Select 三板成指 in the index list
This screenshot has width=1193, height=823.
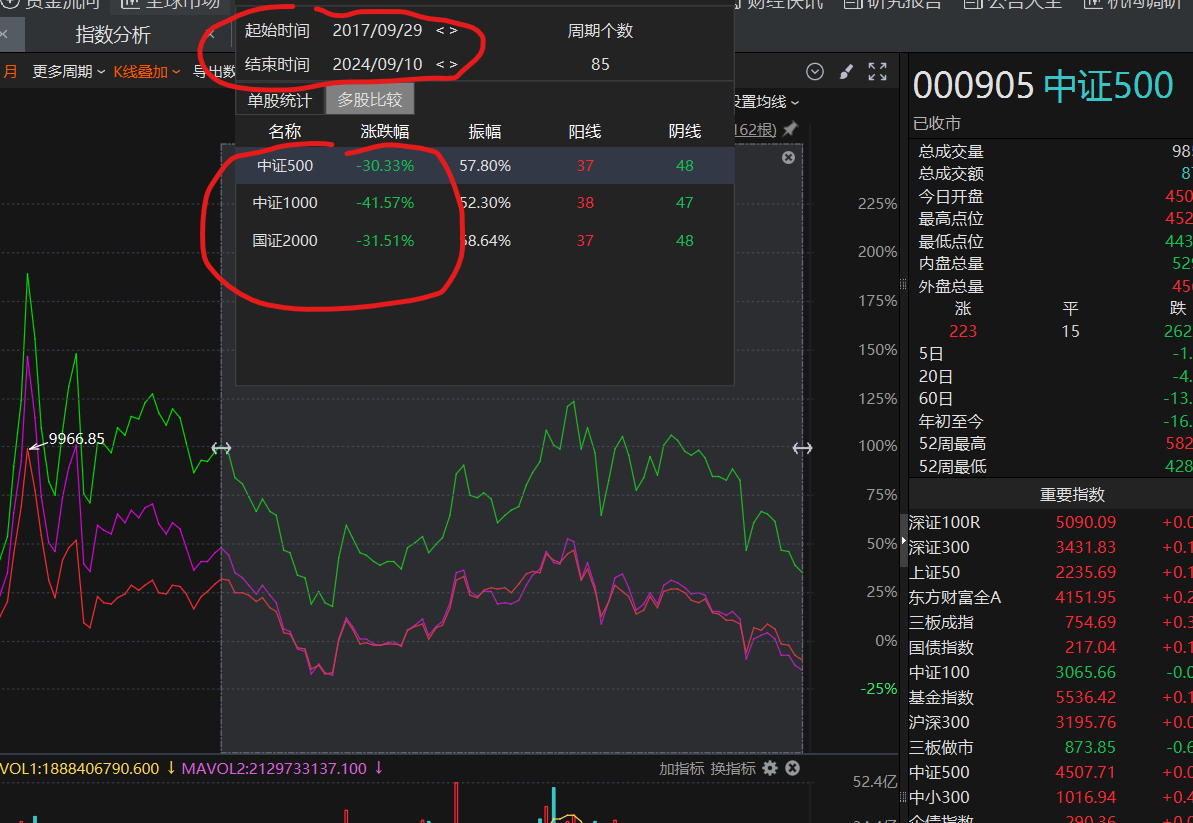coord(941,622)
